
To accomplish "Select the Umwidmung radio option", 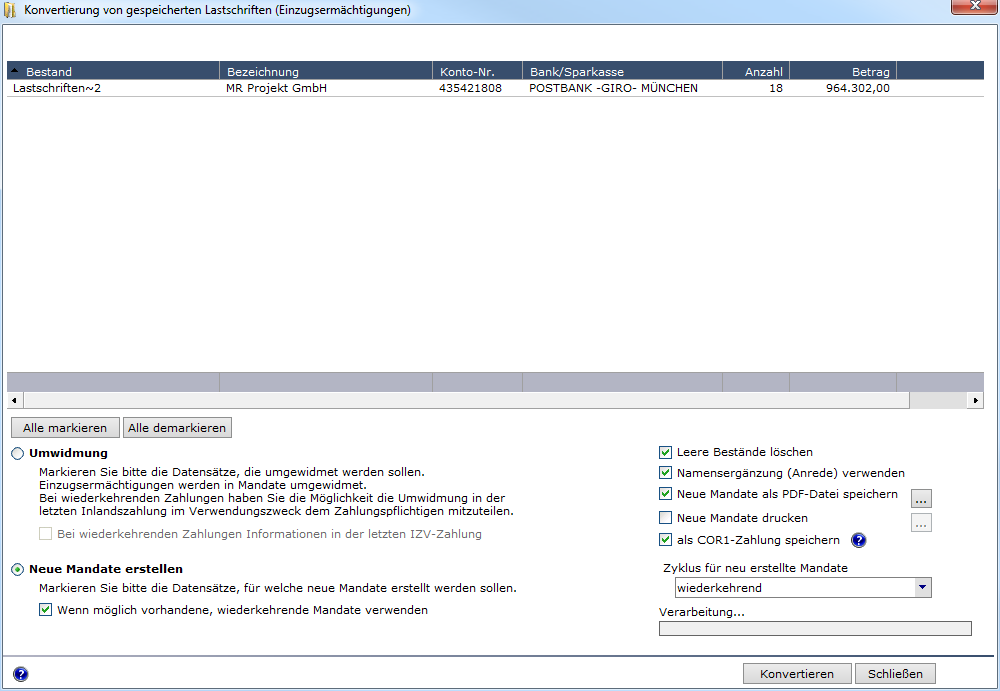I will (x=17, y=454).
